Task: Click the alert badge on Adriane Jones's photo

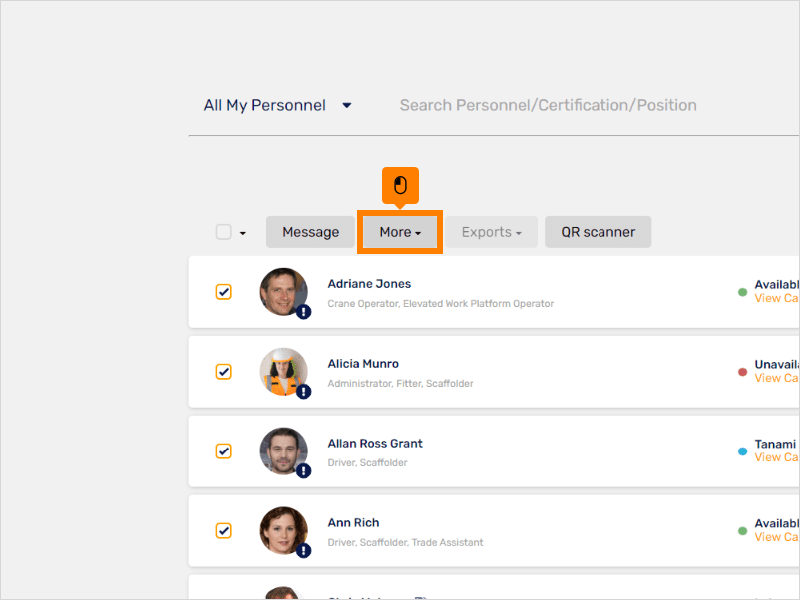Action: (303, 312)
